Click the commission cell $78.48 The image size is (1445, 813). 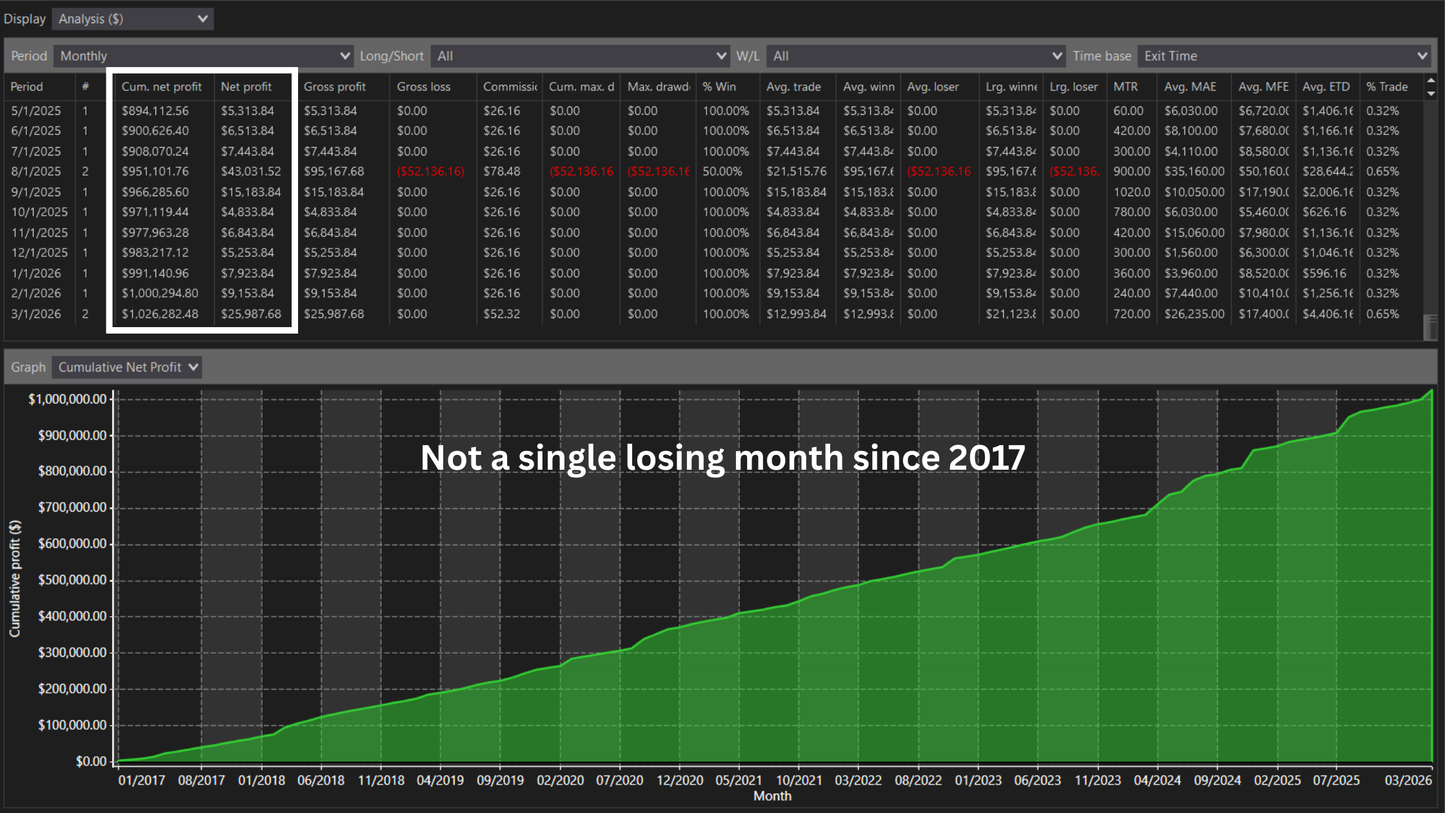tap(502, 172)
